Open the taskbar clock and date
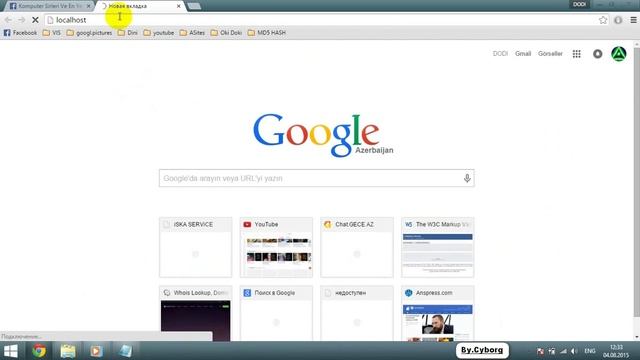The width and height of the screenshot is (640, 360). [x=616, y=351]
